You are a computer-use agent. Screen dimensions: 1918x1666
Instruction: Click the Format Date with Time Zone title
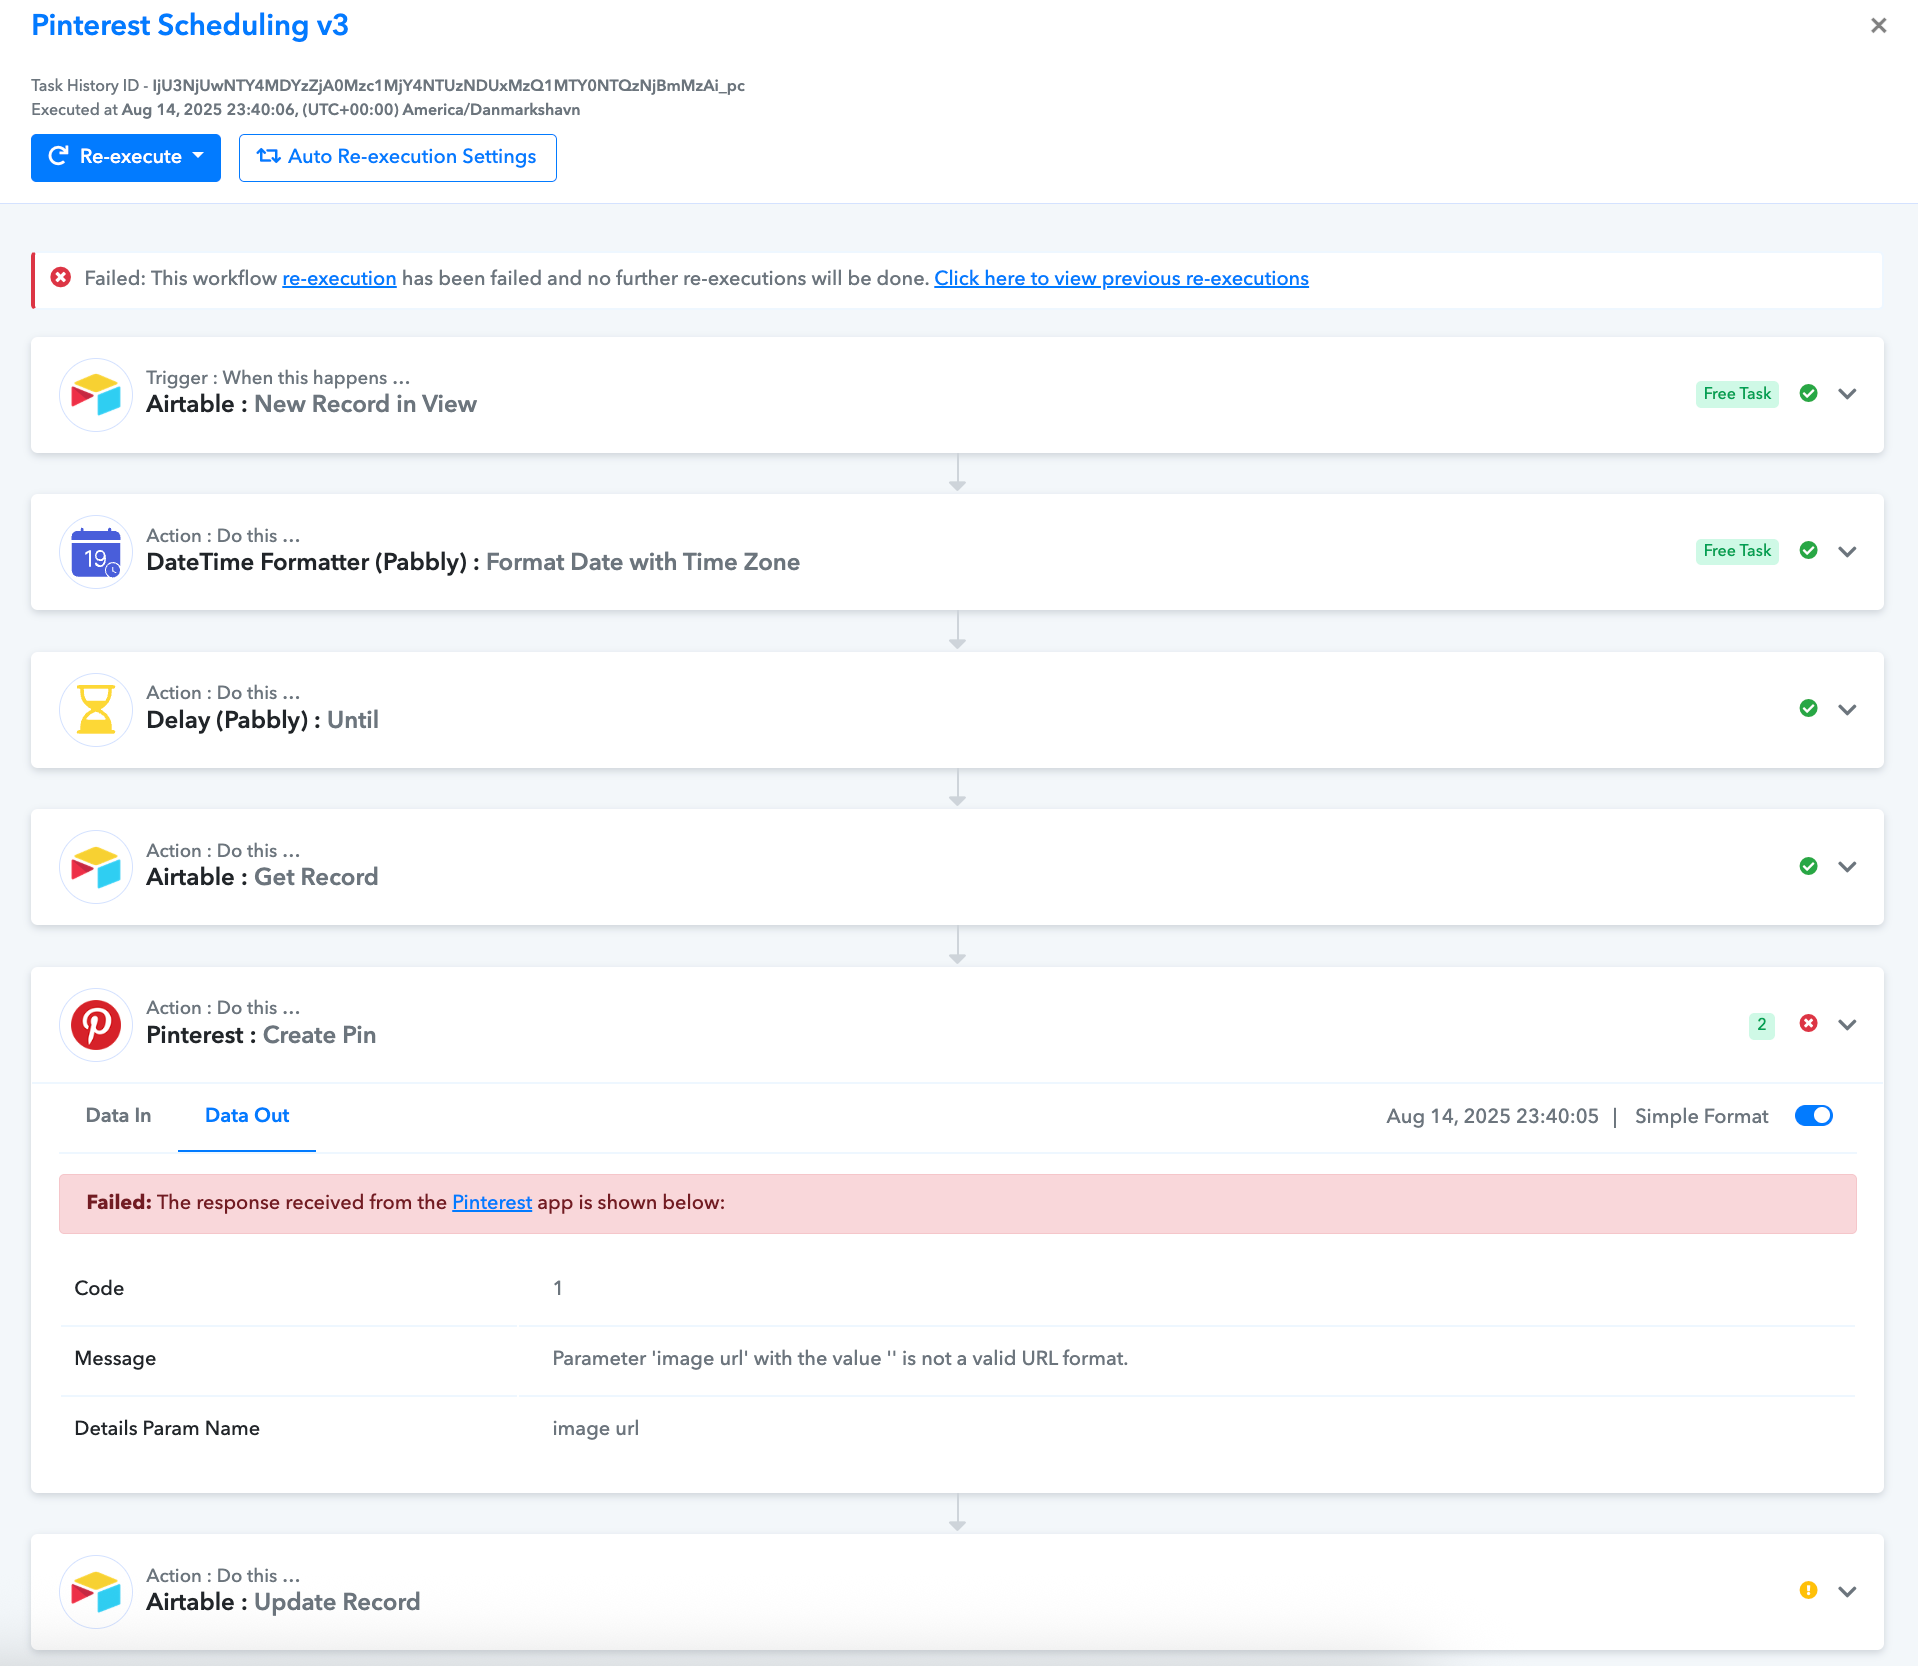coord(643,562)
